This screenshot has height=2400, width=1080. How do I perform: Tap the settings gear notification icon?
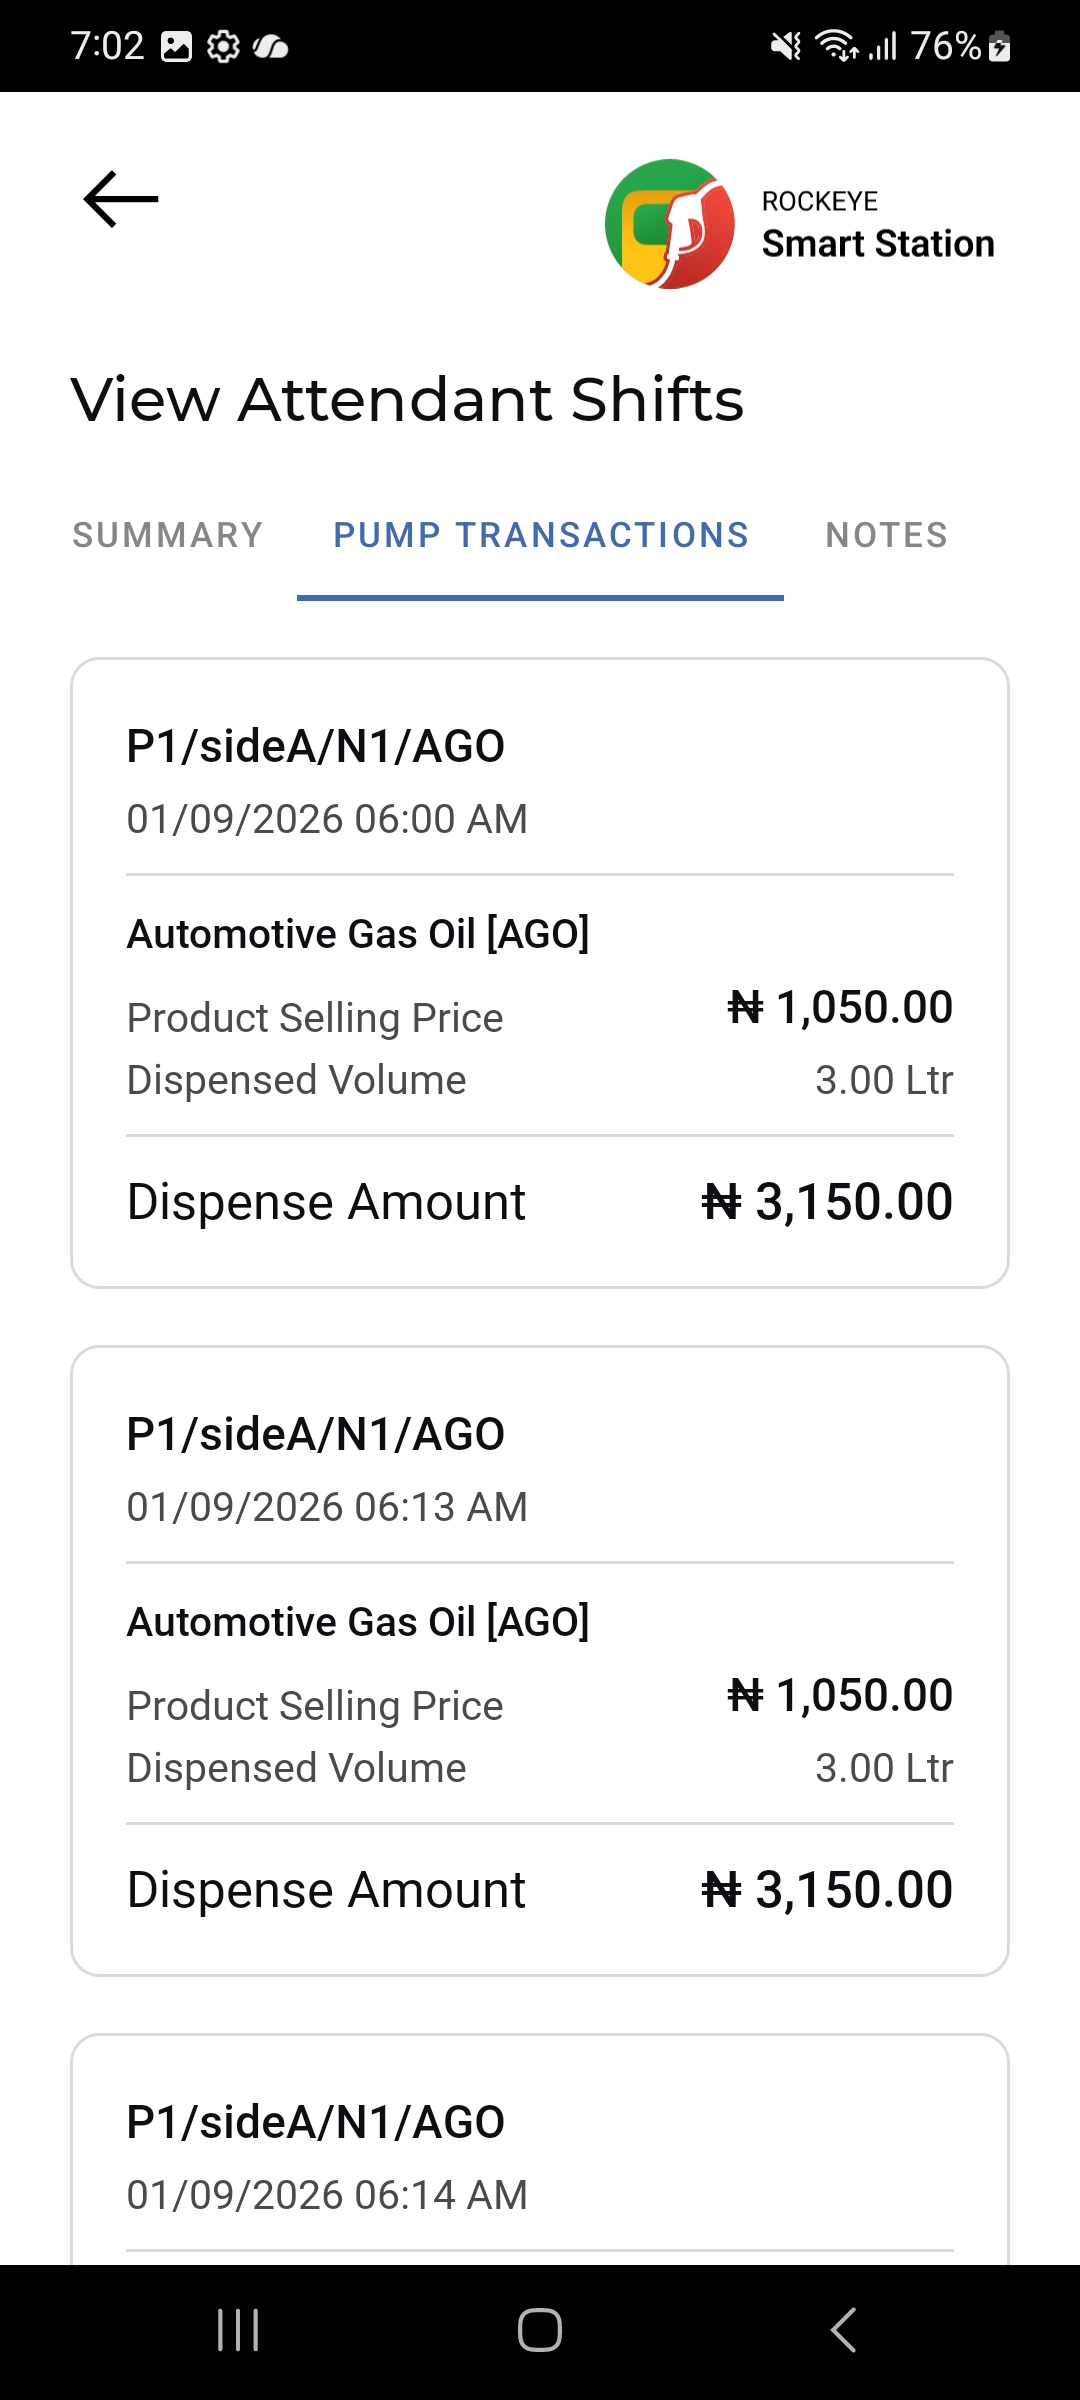click(223, 46)
